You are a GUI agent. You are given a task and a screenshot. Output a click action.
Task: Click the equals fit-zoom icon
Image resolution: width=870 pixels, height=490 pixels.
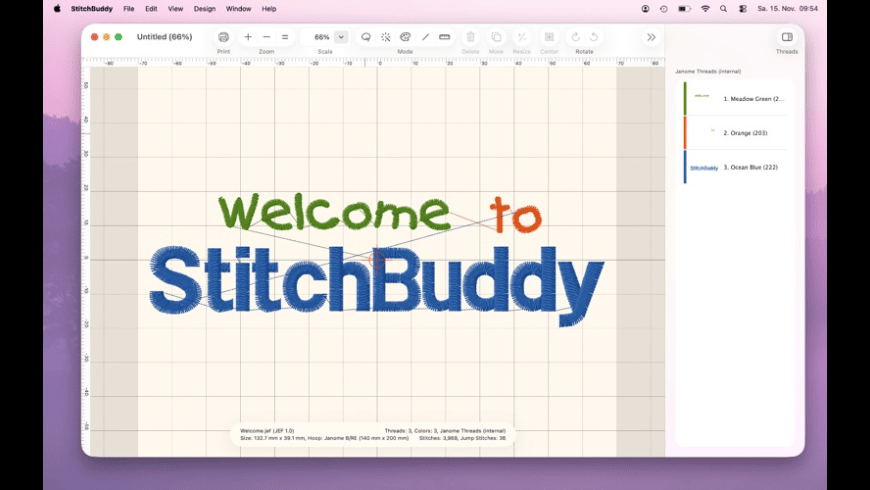point(285,37)
